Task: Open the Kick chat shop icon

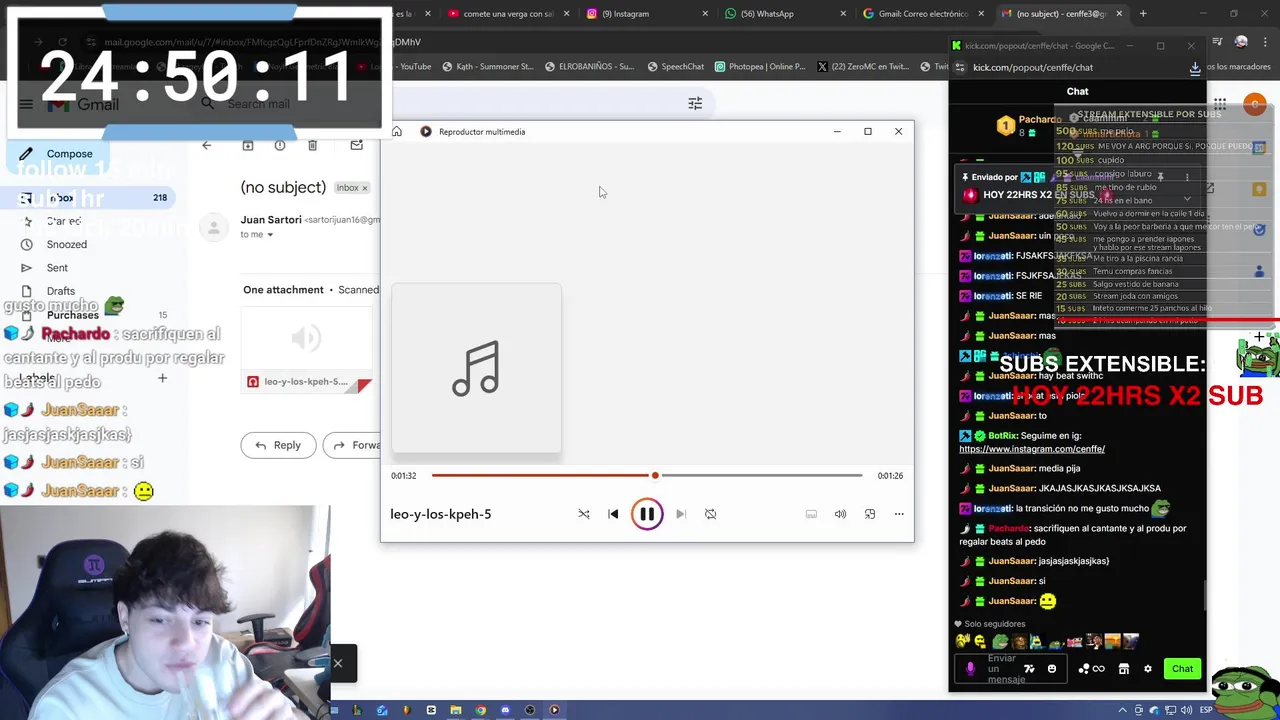Action: click(x=1124, y=669)
